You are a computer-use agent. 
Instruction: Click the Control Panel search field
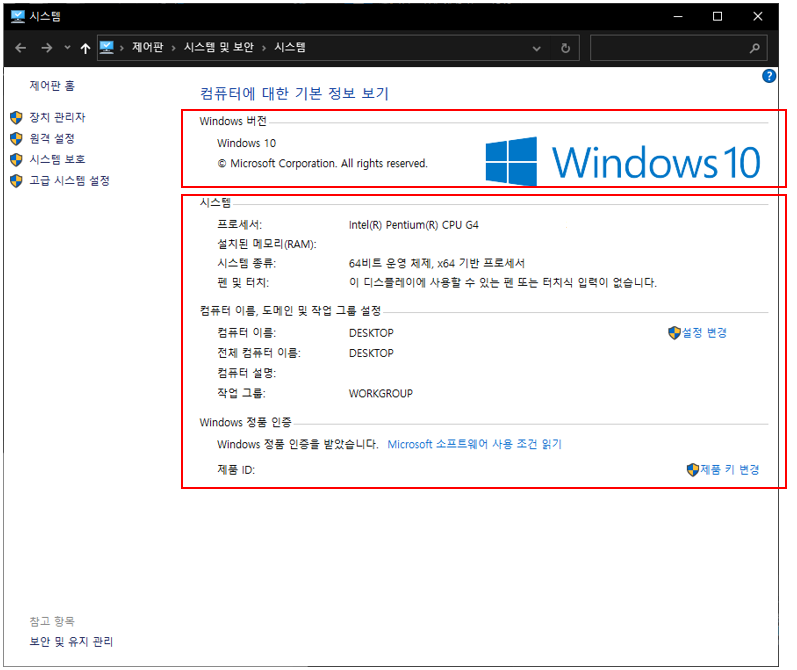pyautogui.click(x=678, y=48)
